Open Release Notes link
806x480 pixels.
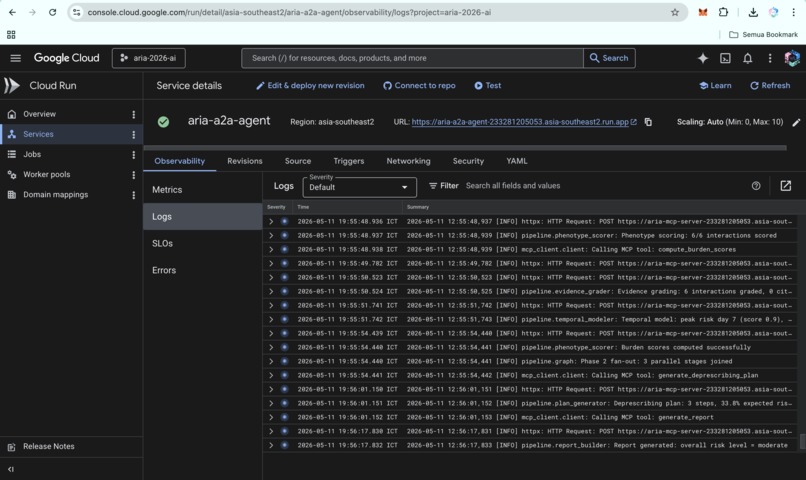(48, 447)
